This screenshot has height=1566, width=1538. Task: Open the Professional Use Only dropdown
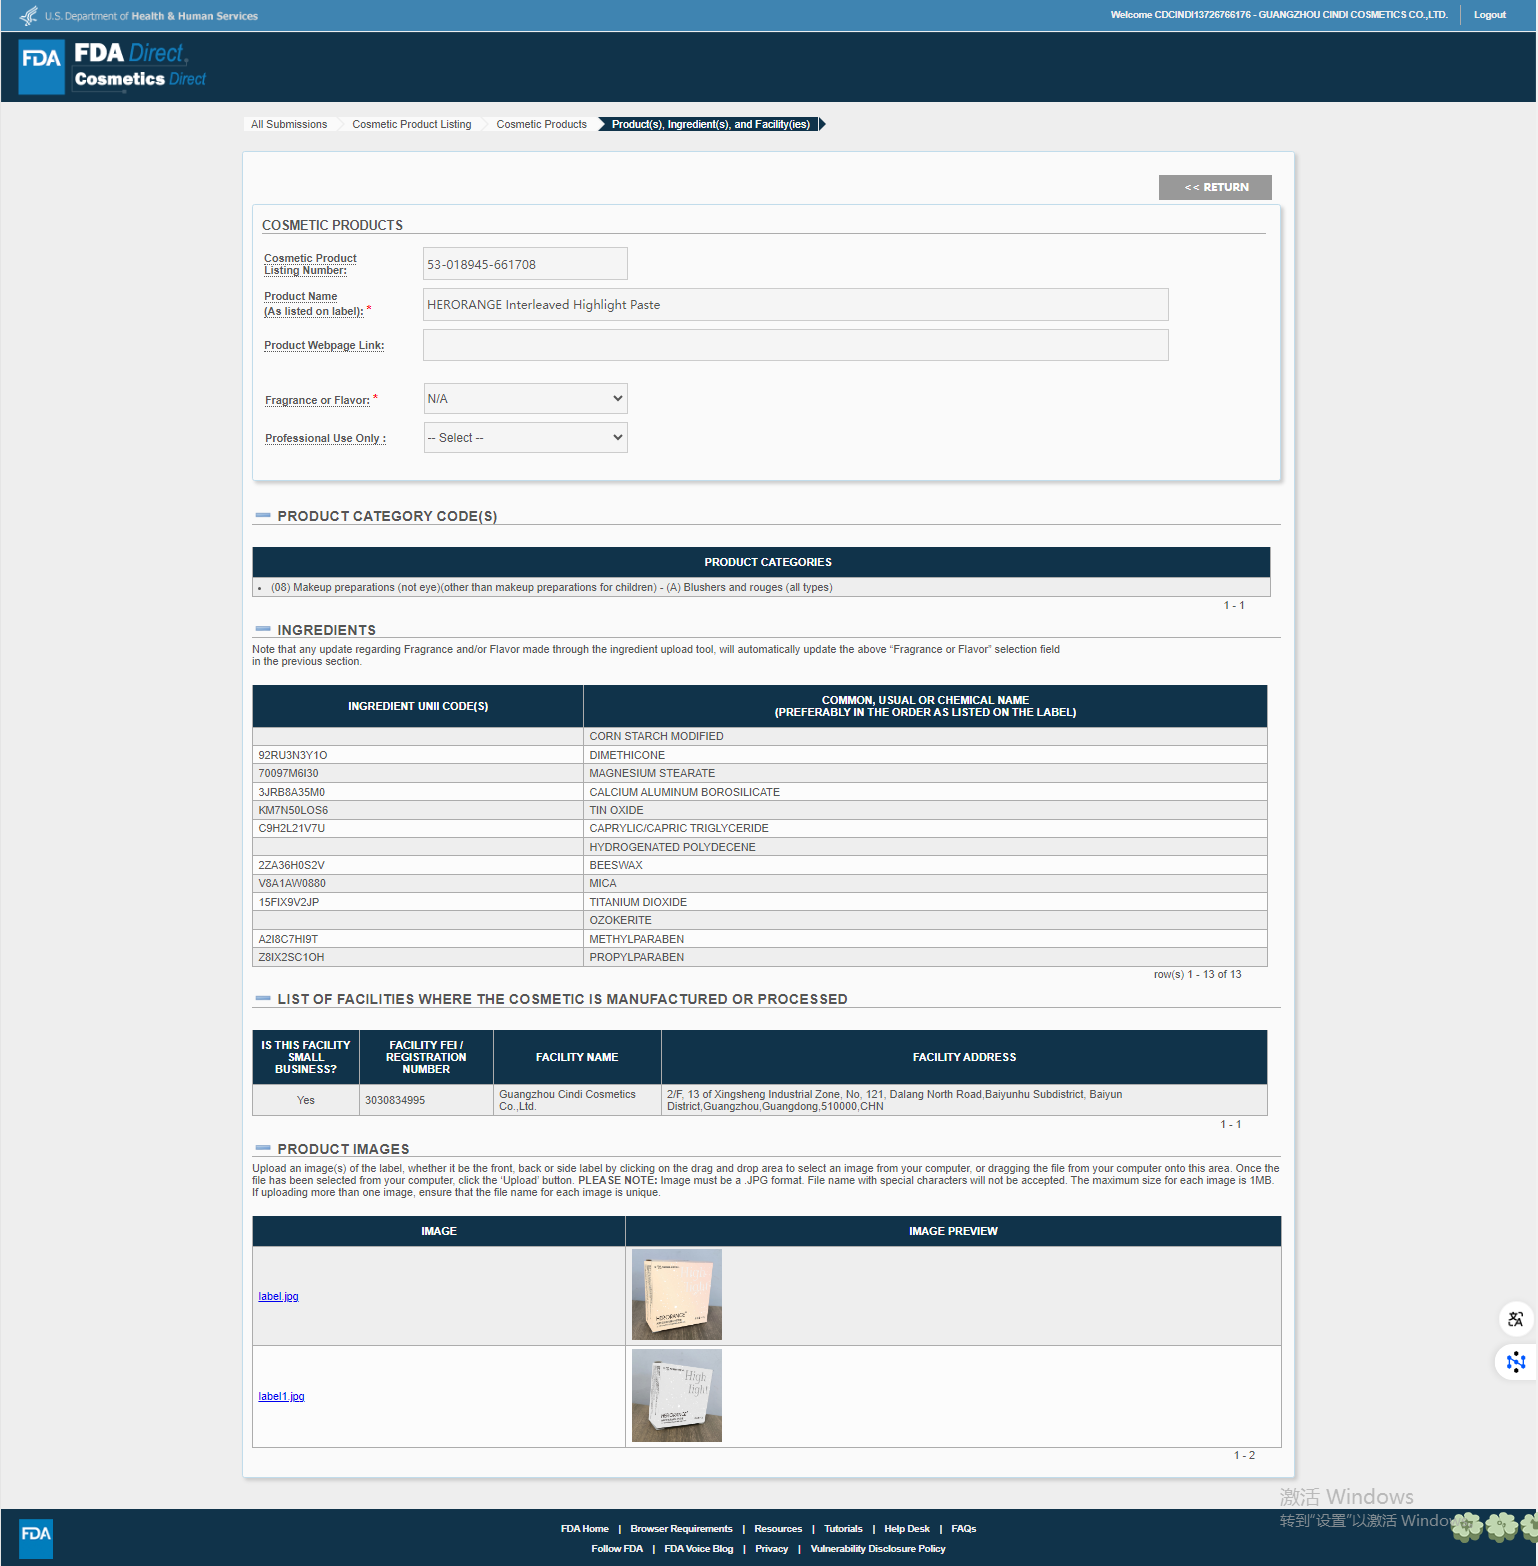(x=526, y=437)
